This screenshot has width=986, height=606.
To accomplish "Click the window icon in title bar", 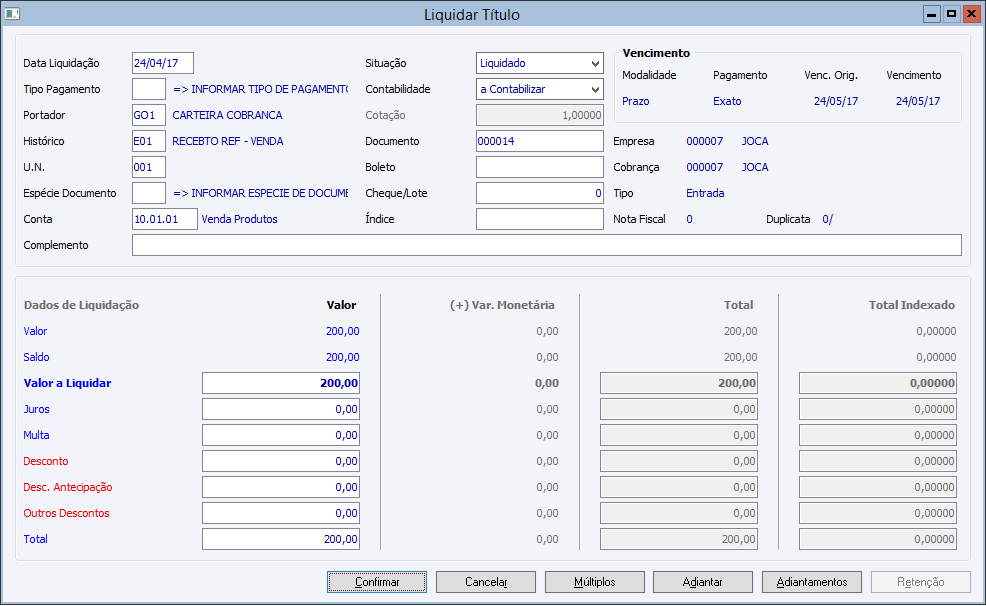I will 14,14.
